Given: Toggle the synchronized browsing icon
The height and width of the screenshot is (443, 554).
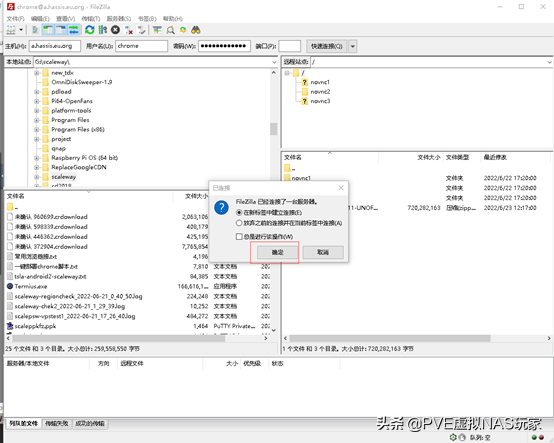Looking at the screenshot, I should [183, 30].
